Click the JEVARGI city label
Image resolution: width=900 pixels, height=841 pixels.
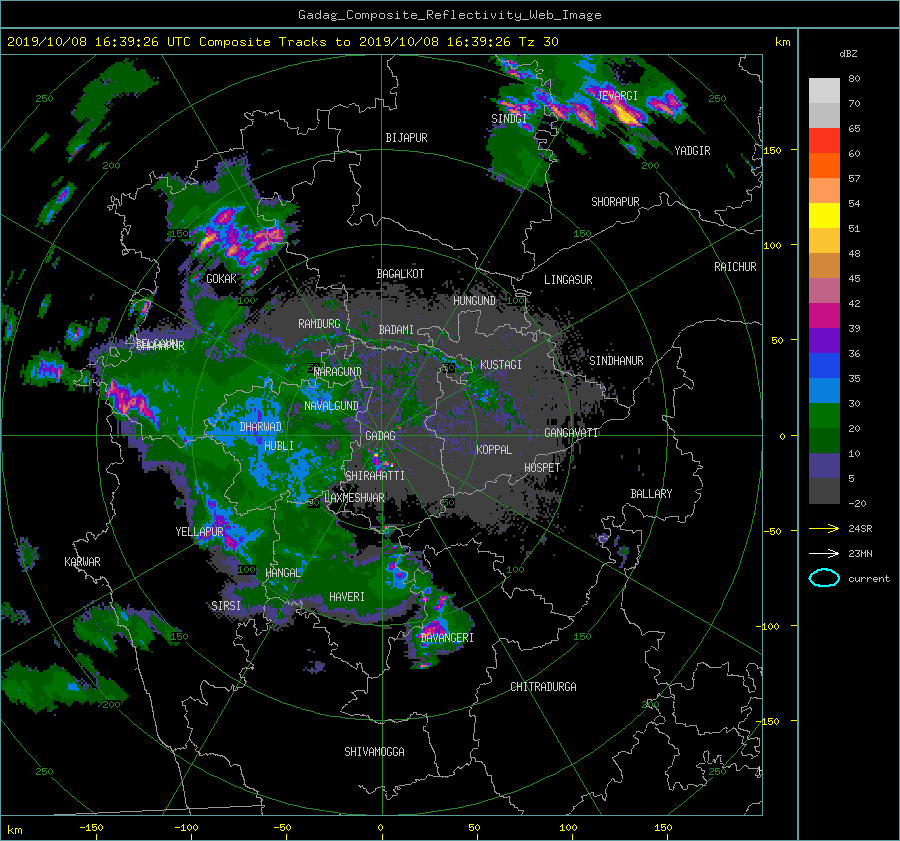[618, 95]
